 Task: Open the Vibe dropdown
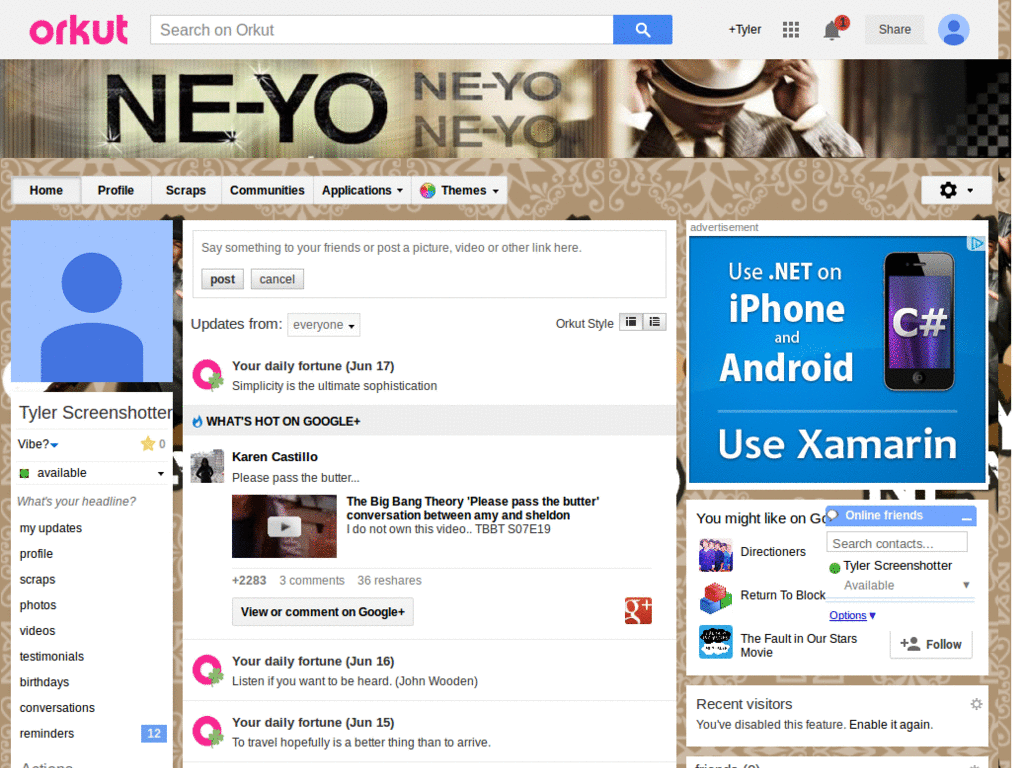(x=38, y=444)
